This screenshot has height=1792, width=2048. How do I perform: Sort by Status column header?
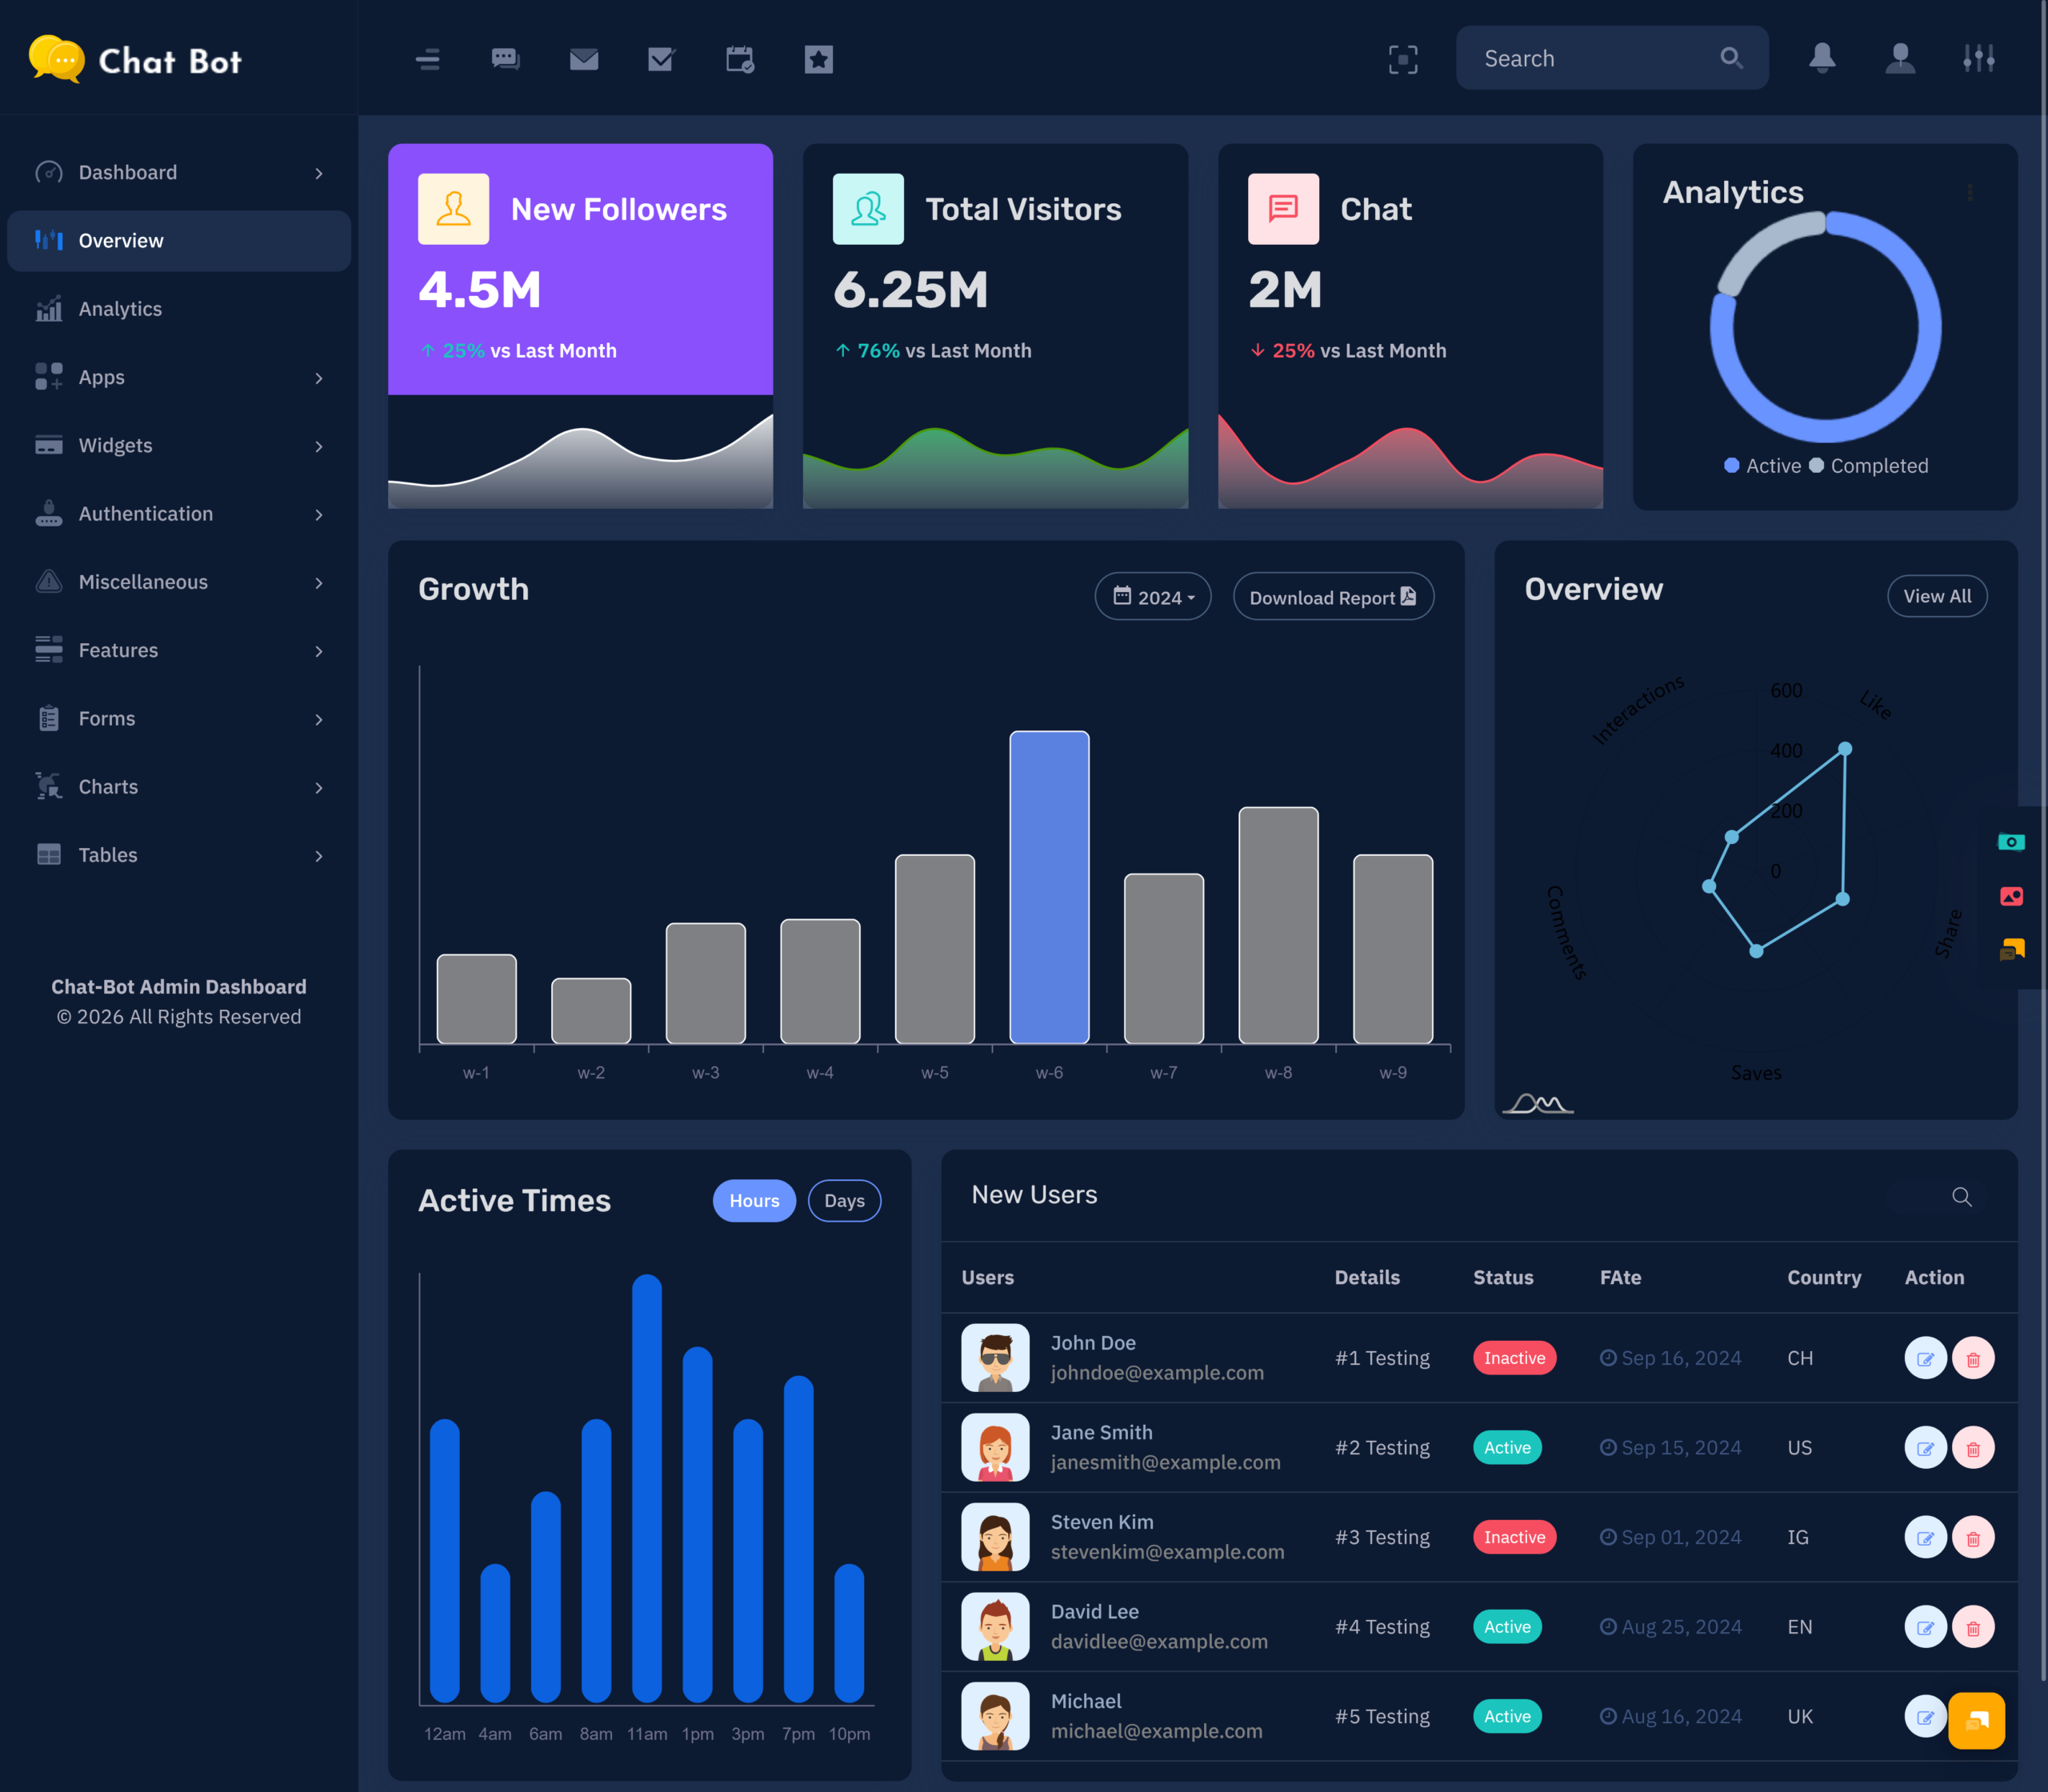click(1503, 1278)
